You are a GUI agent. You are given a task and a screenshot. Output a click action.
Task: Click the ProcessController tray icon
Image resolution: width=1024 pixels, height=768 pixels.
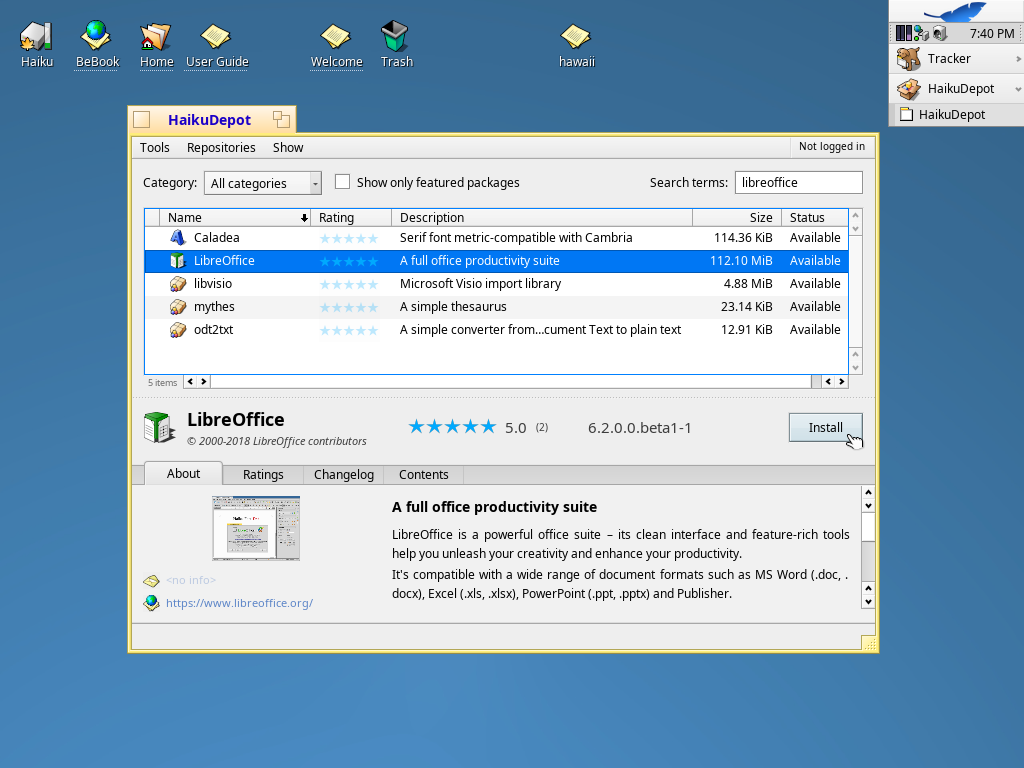tap(904, 33)
